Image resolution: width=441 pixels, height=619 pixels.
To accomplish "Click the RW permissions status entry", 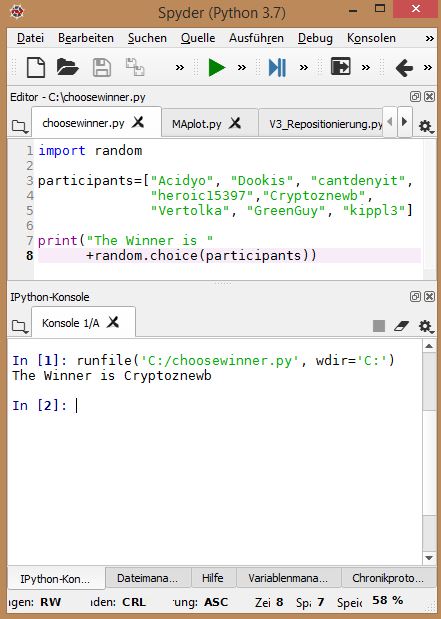I will (x=51, y=602).
